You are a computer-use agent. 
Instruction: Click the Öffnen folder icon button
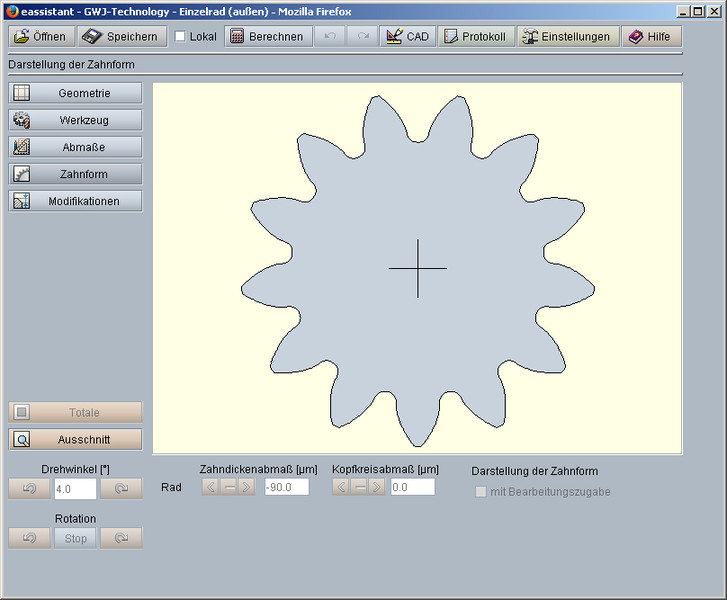[40, 36]
